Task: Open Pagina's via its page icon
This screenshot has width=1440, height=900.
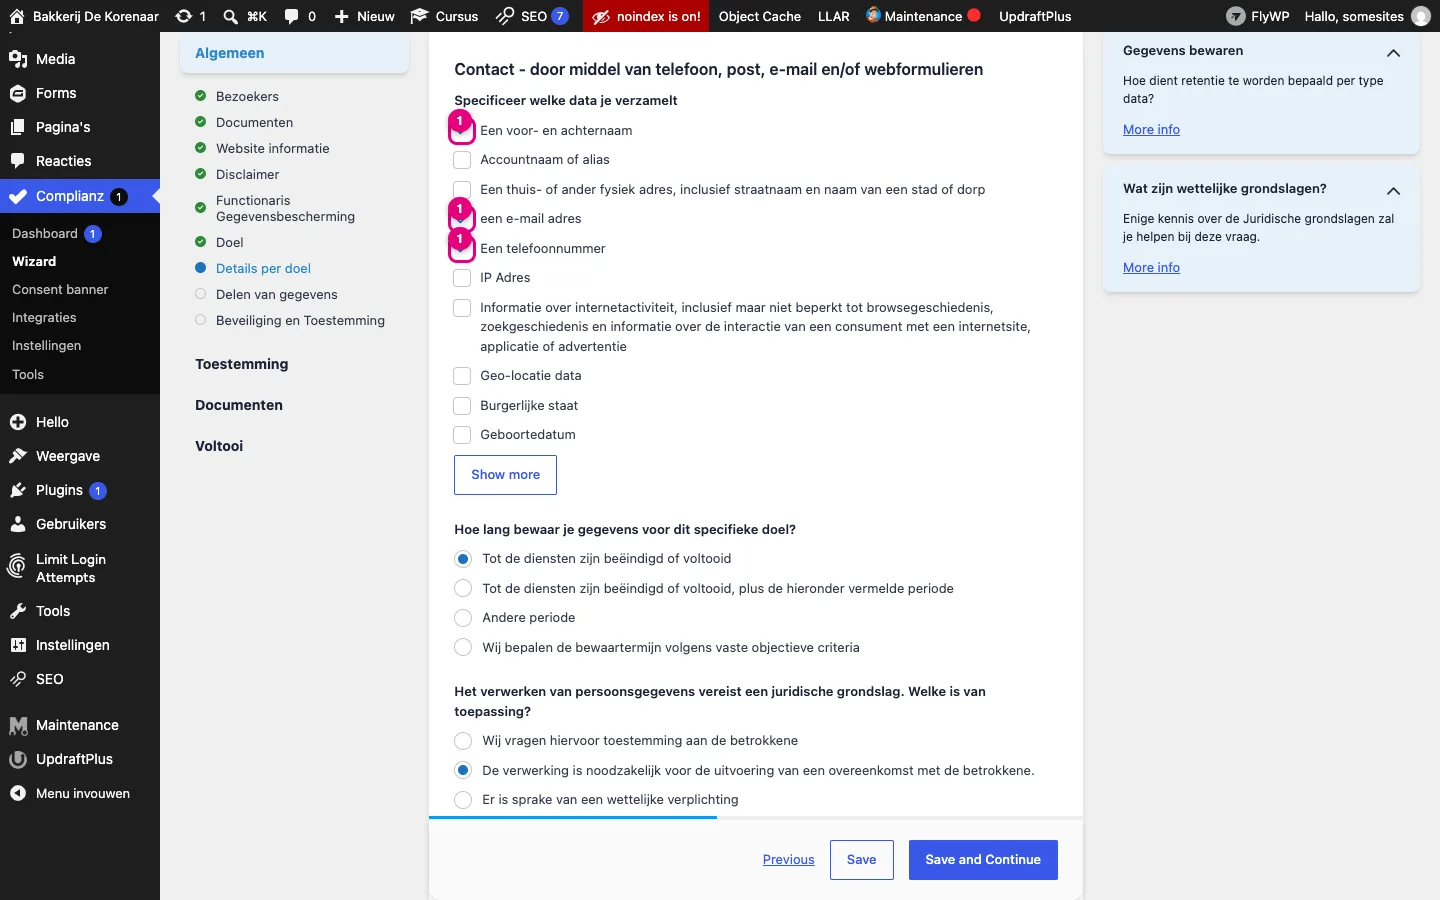Action: pos(18,127)
